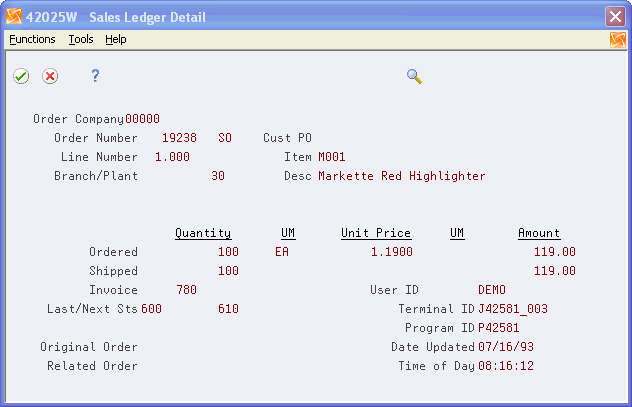This screenshot has height=407, width=632.
Task: Select the Shipped quantity 100
Action: pyautogui.click(x=229, y=271)
